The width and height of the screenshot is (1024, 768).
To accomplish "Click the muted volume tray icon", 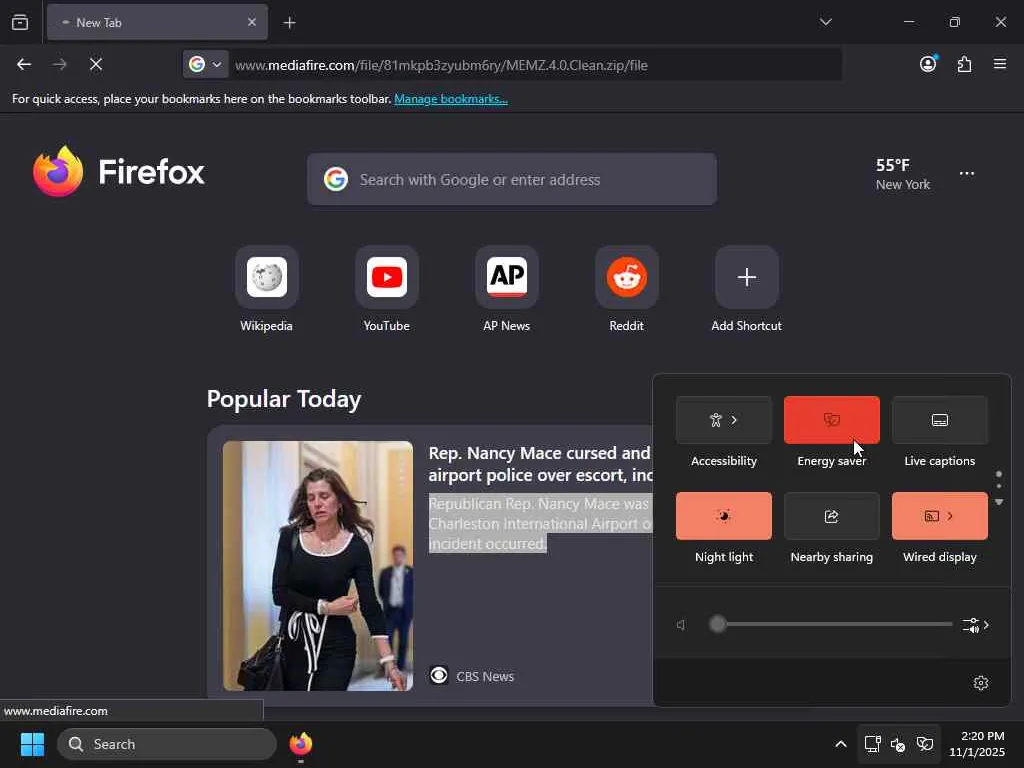I will tap(898, 744).
